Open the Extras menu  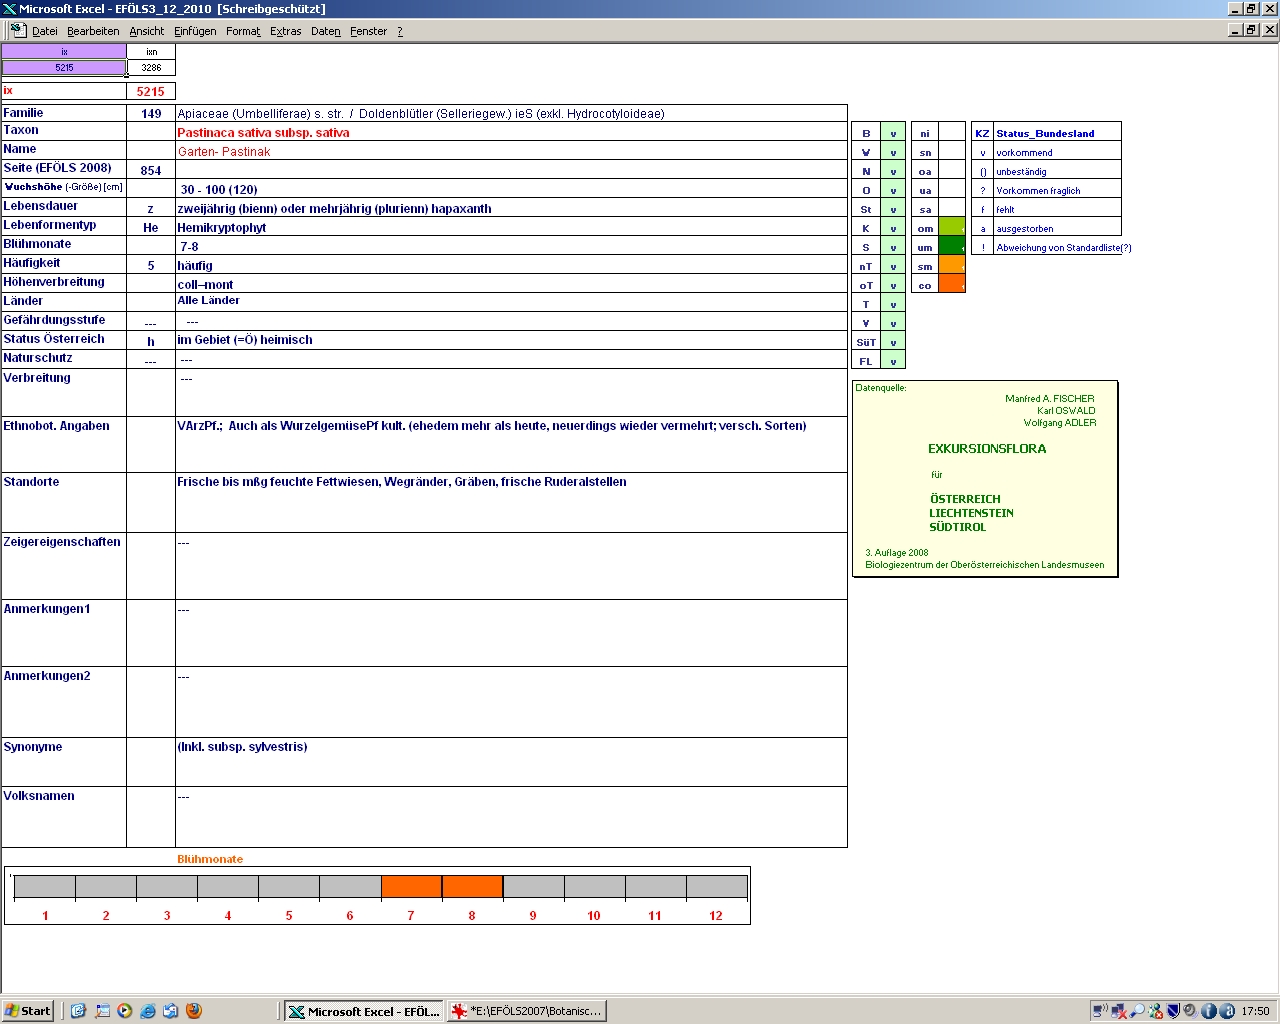point(286,31)
